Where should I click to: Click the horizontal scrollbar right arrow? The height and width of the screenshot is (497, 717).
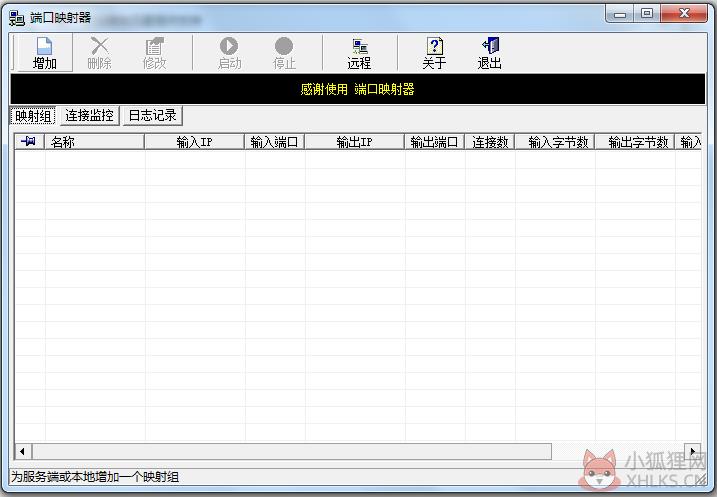click(693, 452)
